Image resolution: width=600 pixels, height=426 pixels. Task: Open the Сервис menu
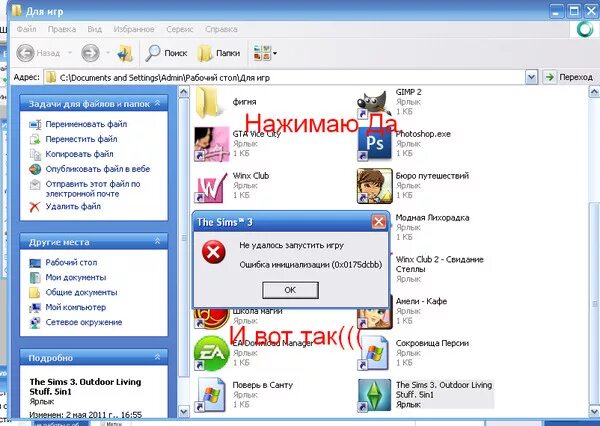coord(180,29)
